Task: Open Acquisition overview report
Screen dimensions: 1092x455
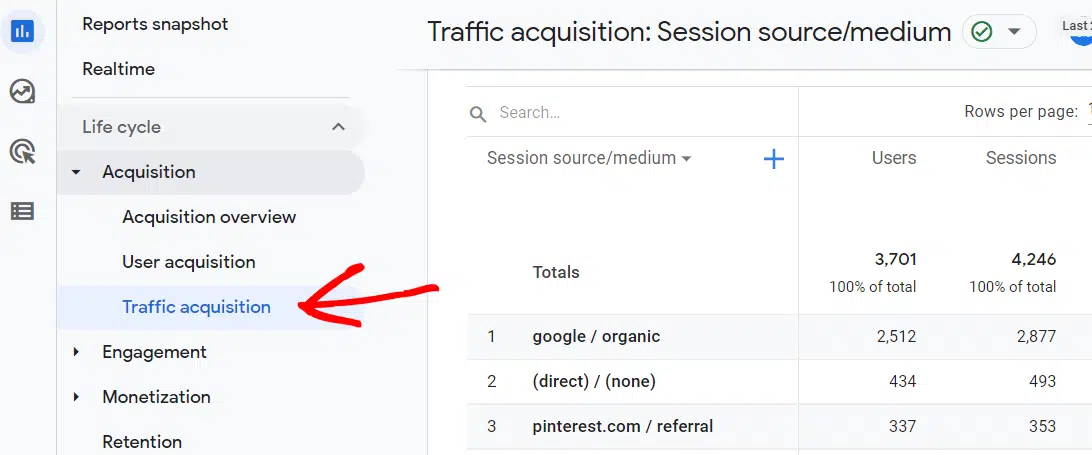Action: coord(209,217)
